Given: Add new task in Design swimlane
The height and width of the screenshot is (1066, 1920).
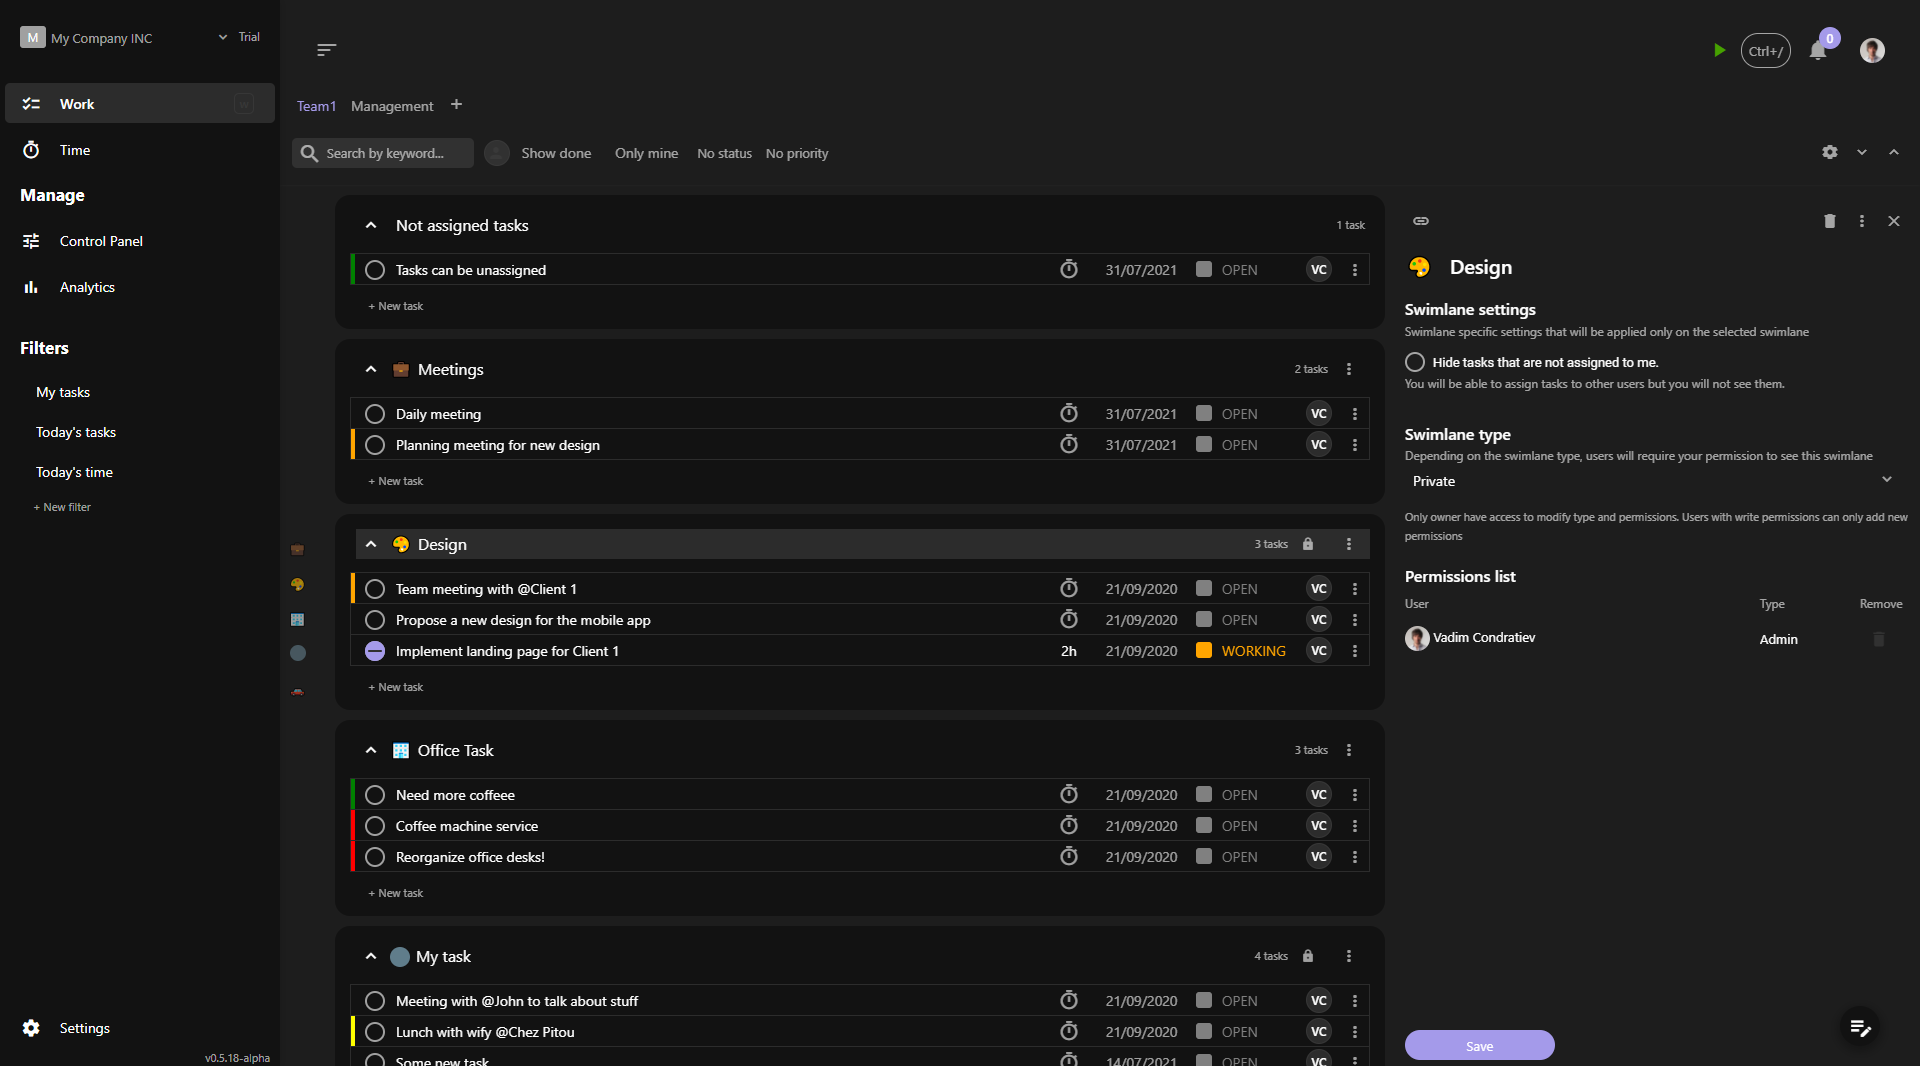Looking at the screenshot, I should [396, 687].
